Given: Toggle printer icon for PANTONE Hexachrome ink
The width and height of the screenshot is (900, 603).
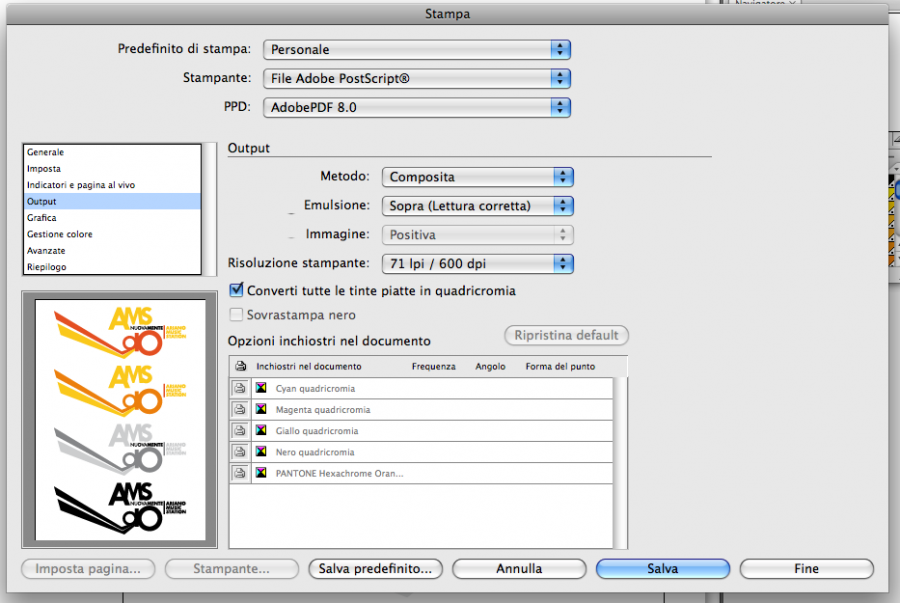Looking at the screenshot, I should [x=240, y=473].
